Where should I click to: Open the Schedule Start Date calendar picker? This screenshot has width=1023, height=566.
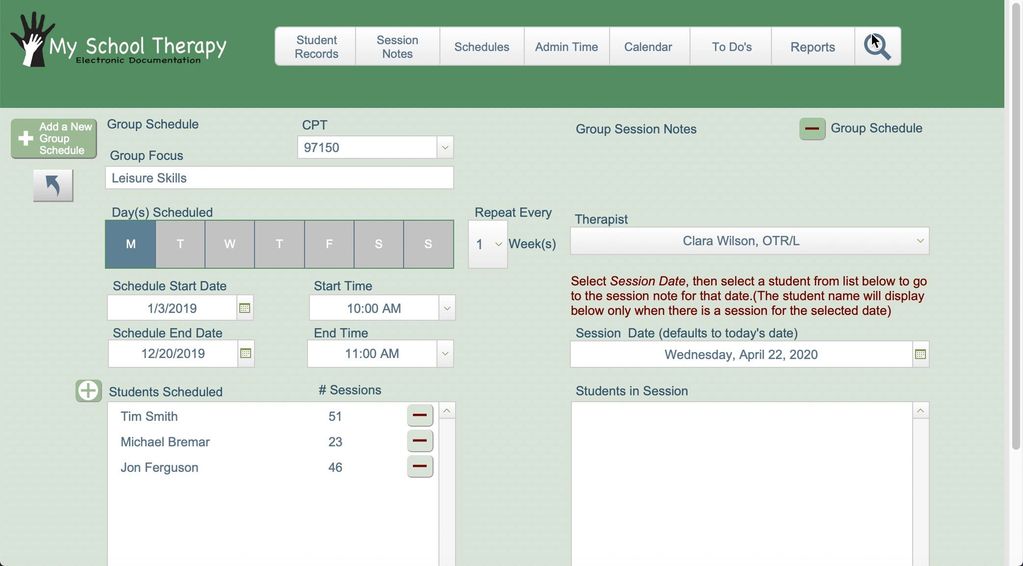[245, 308]
